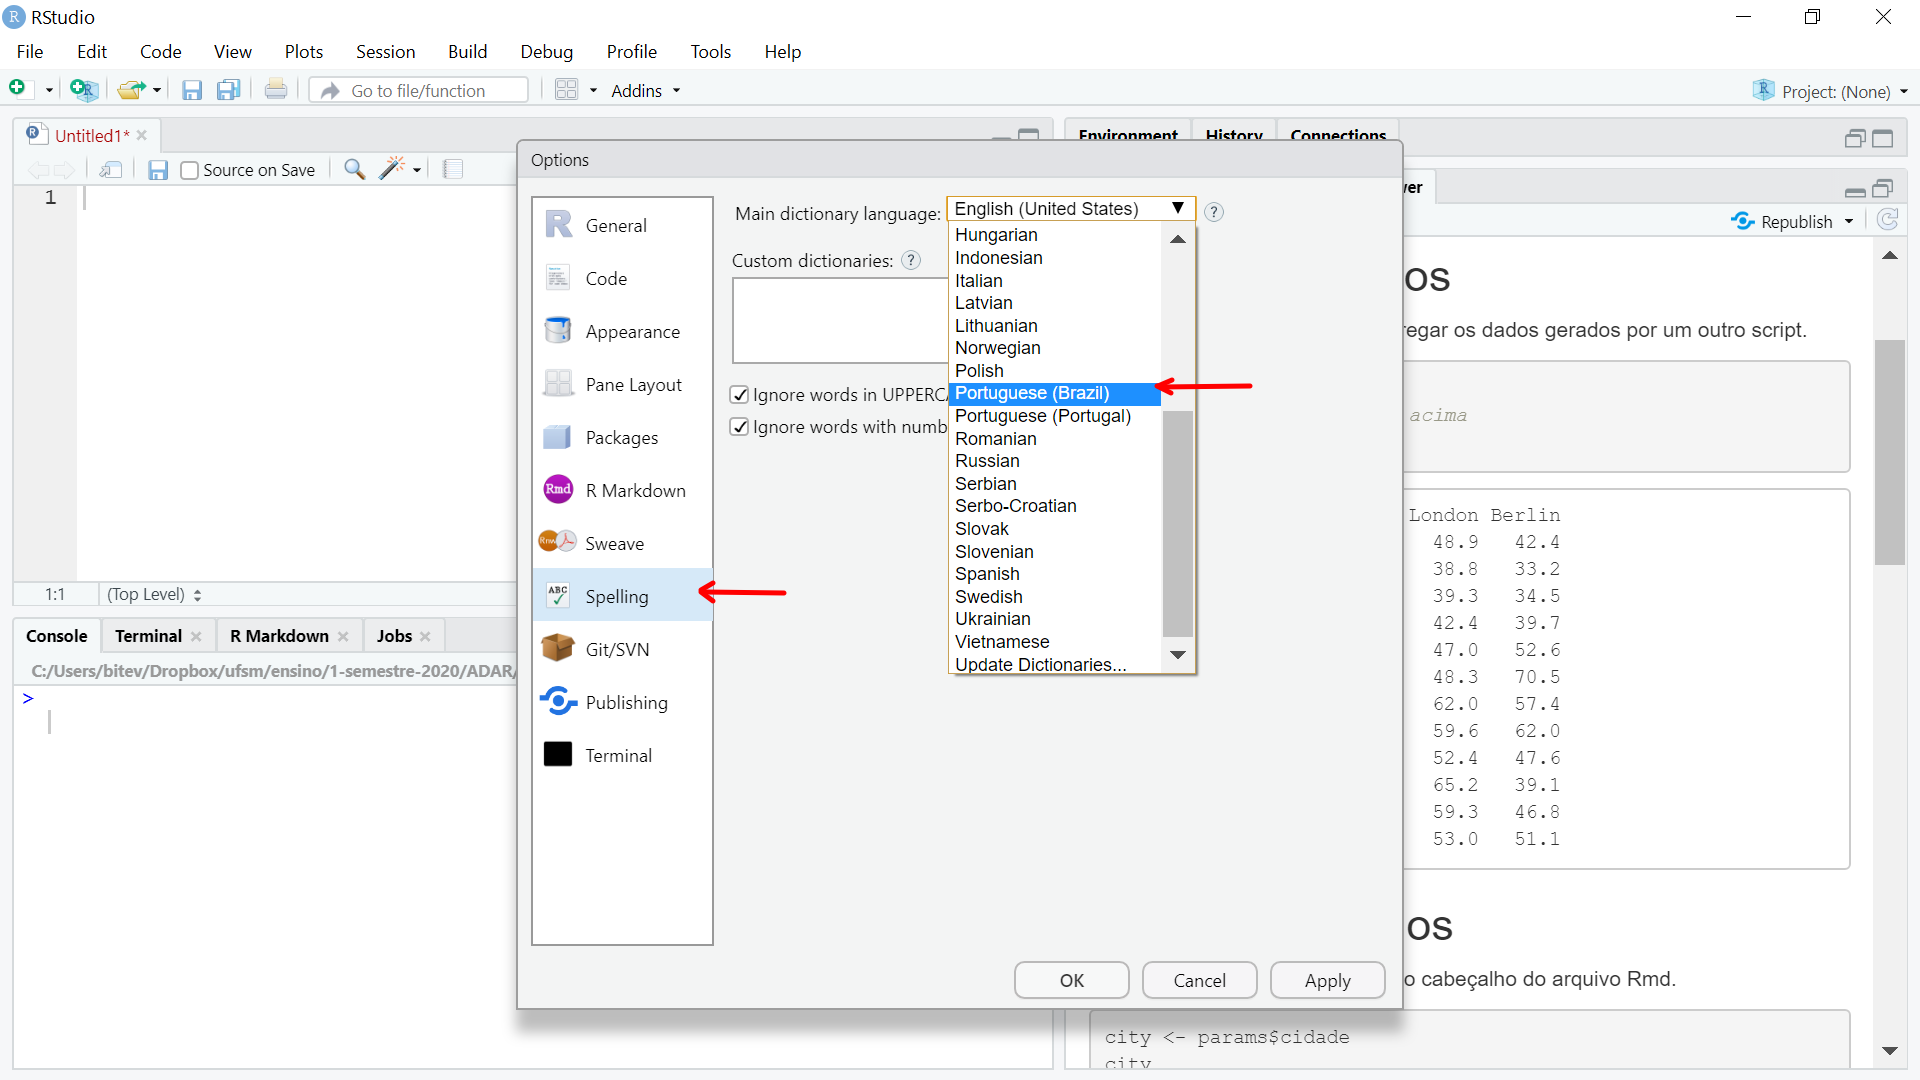This screenshot has width=1920, height=1080.
Task: Open the Tools menu
Action: [710, 51]
